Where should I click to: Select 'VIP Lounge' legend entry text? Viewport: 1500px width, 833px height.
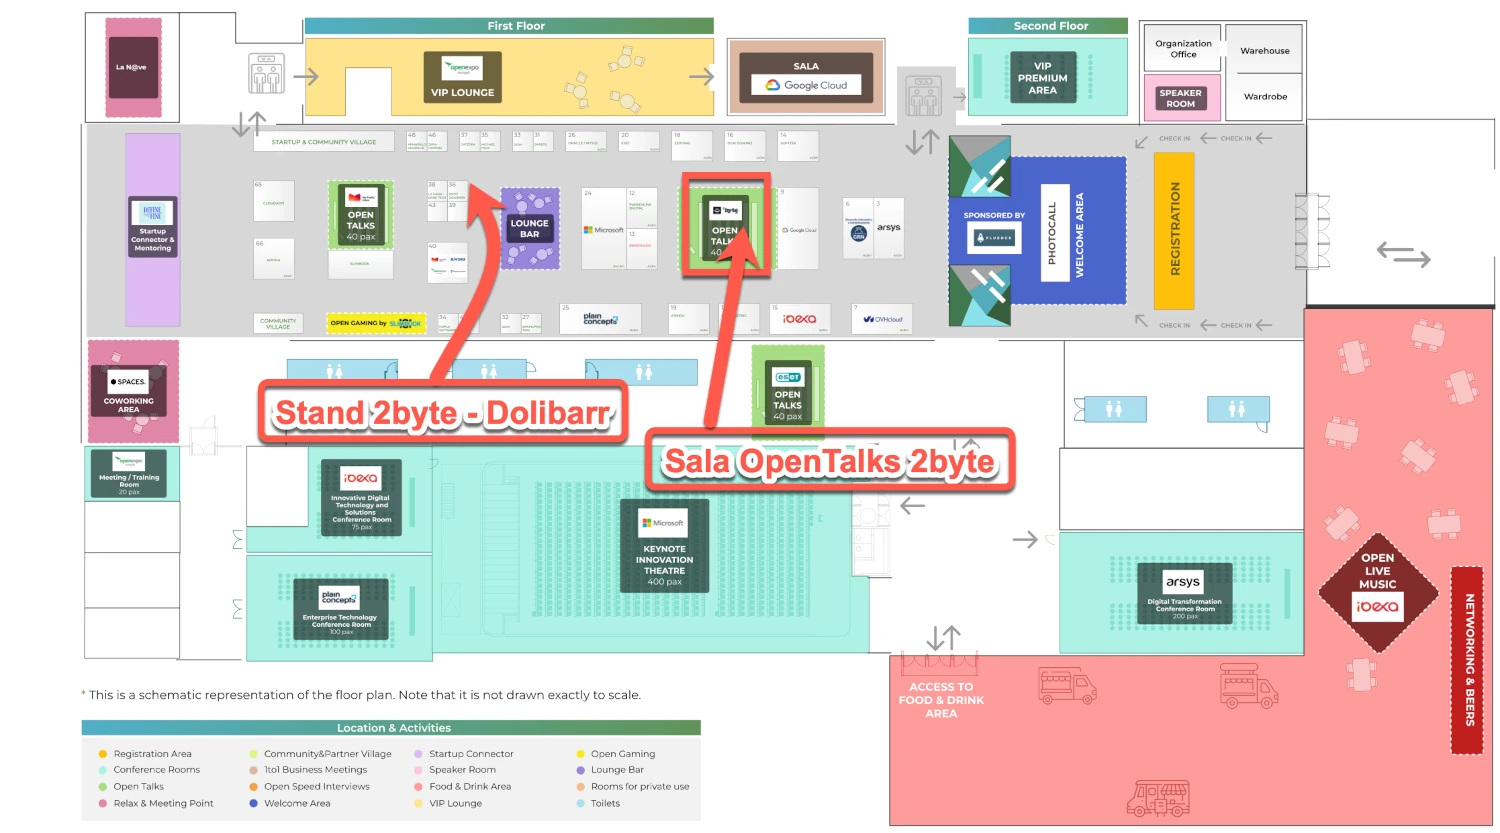click(x=455, y=803)
